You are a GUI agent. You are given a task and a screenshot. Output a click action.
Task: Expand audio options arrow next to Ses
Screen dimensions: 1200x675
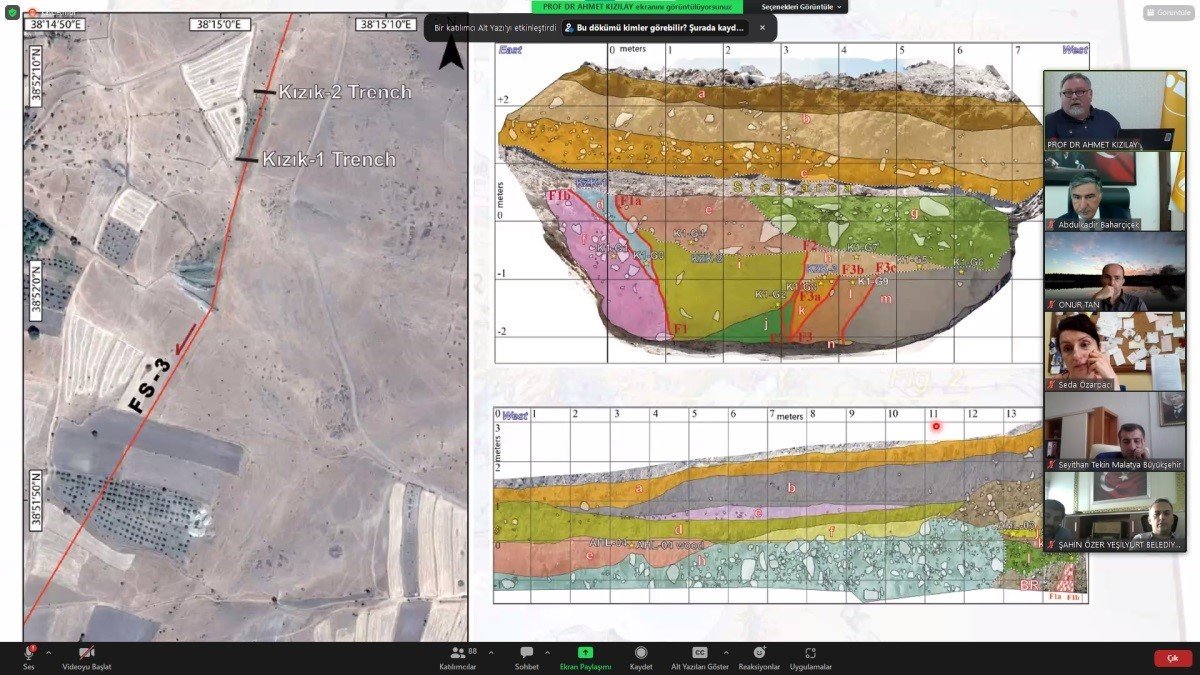coord(48,652)
